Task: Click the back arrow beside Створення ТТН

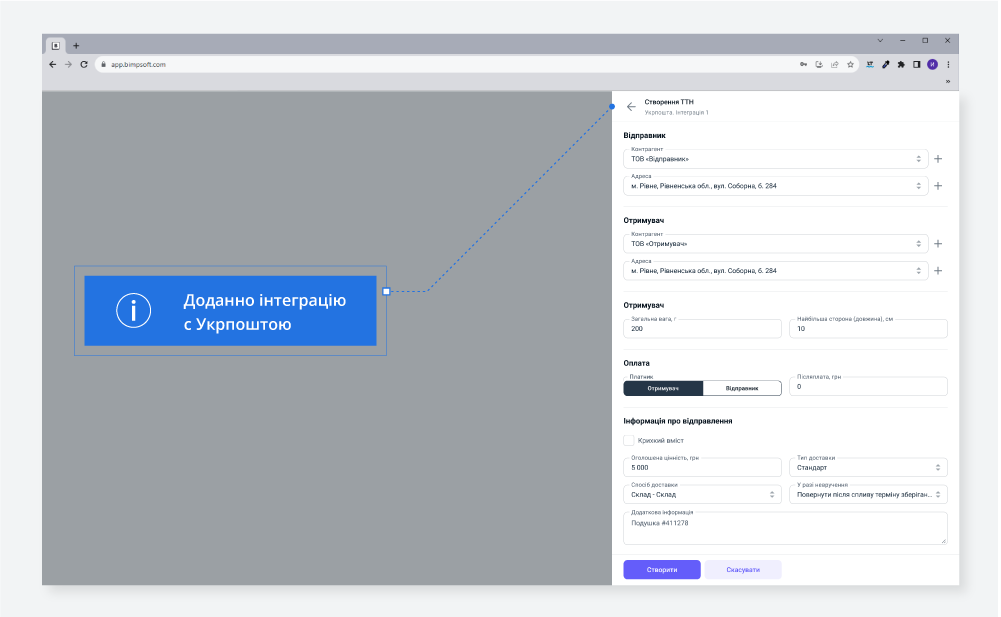Action: (631, 106)
